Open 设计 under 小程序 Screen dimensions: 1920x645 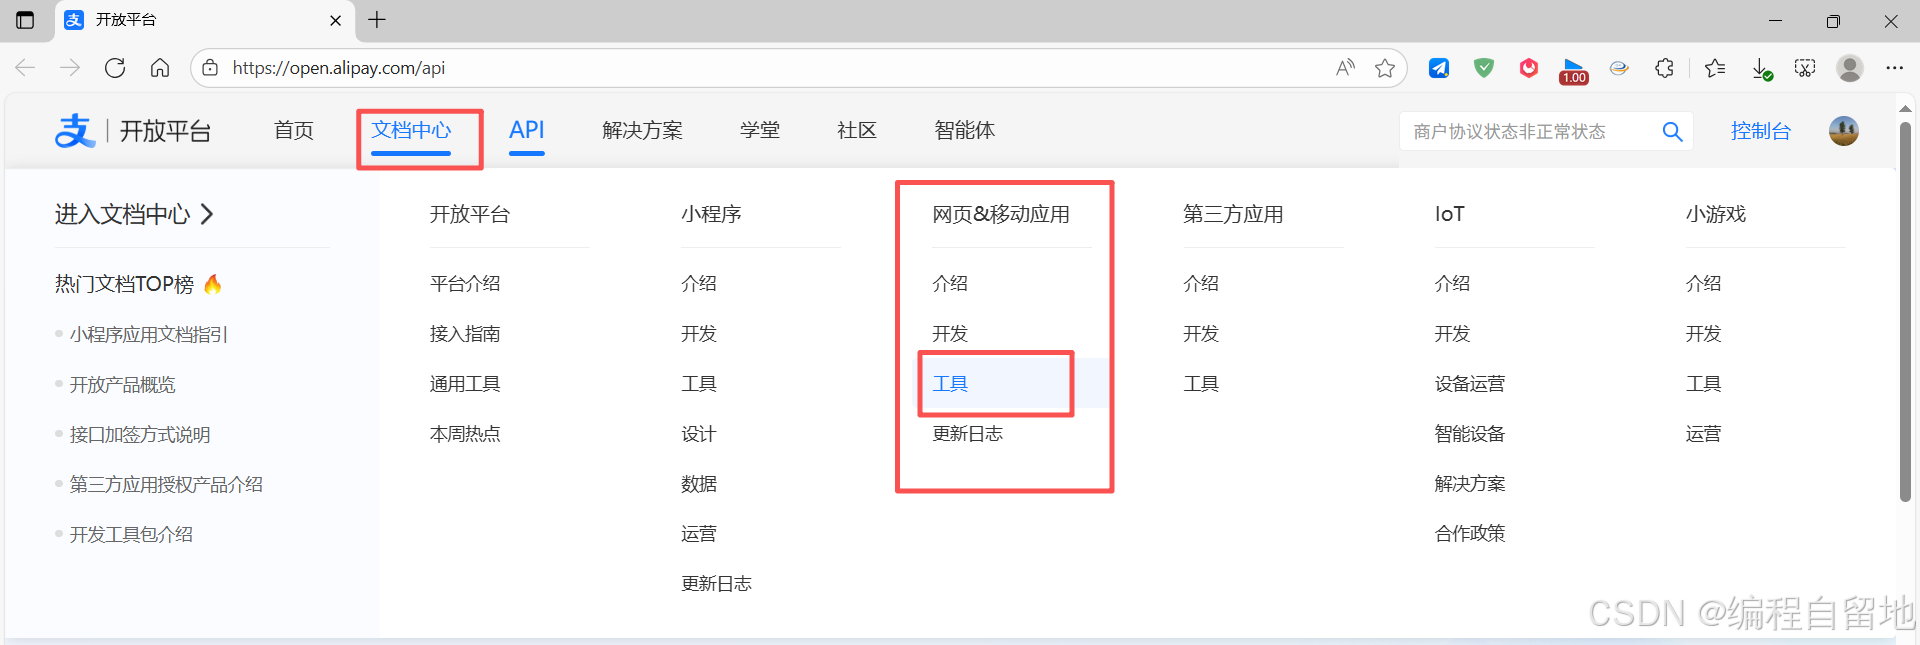click(699, 434)
